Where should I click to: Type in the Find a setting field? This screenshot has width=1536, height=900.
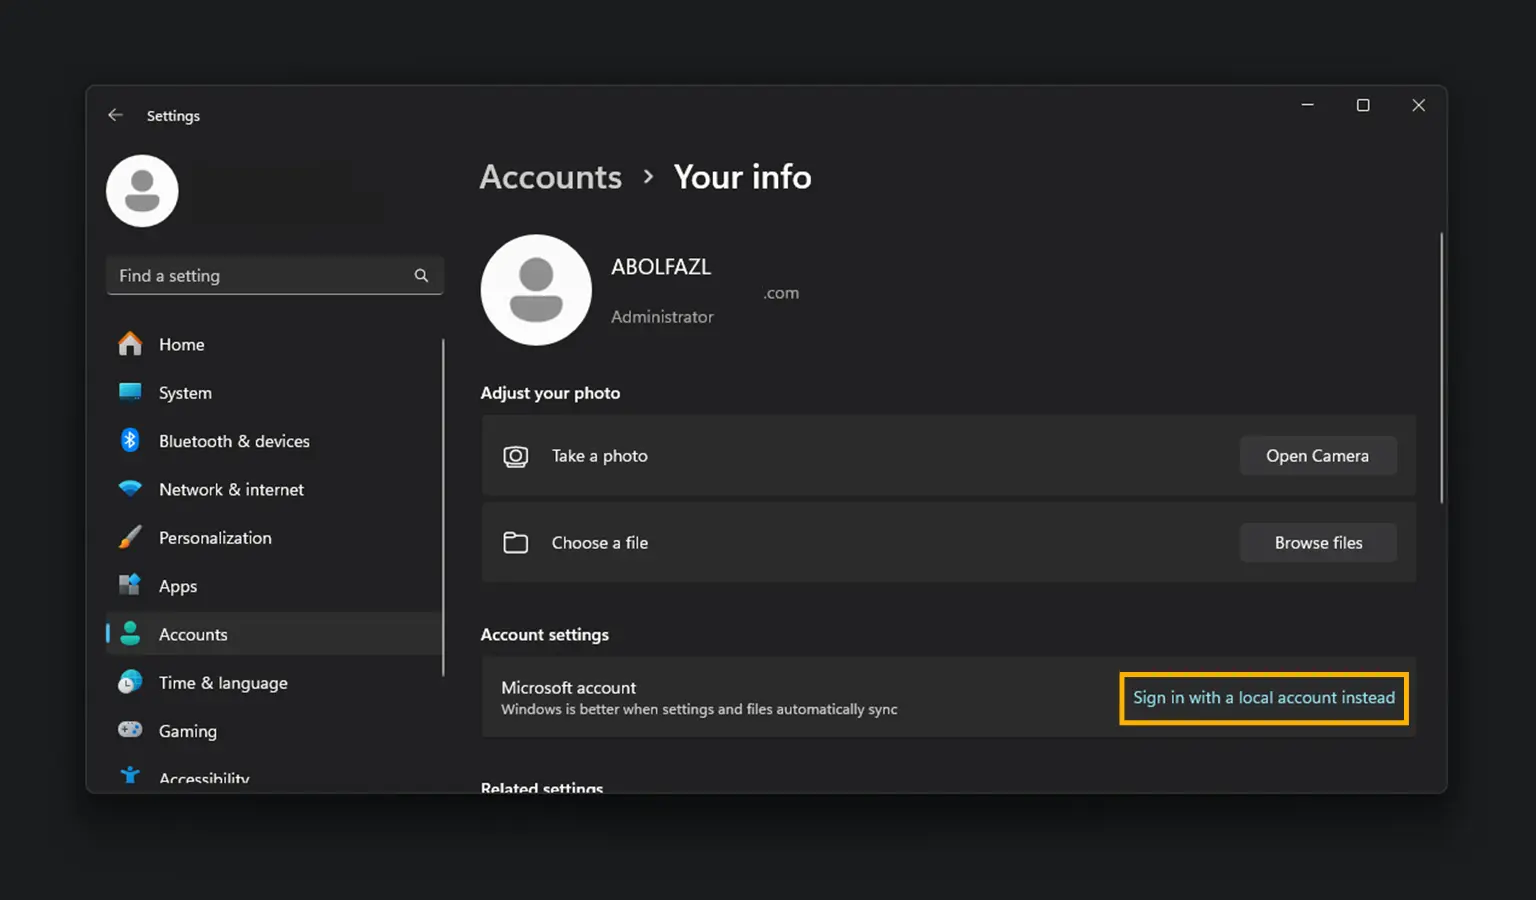260,275
